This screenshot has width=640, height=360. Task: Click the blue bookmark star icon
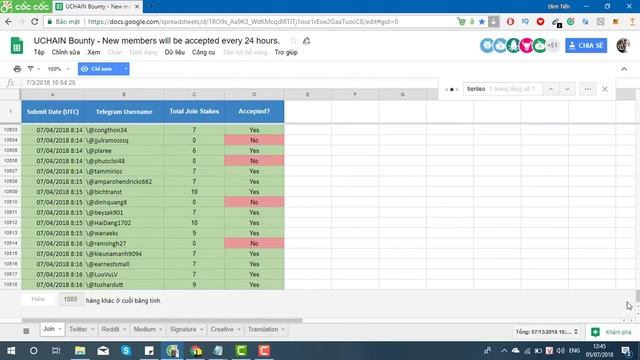(x=482, y=22)
